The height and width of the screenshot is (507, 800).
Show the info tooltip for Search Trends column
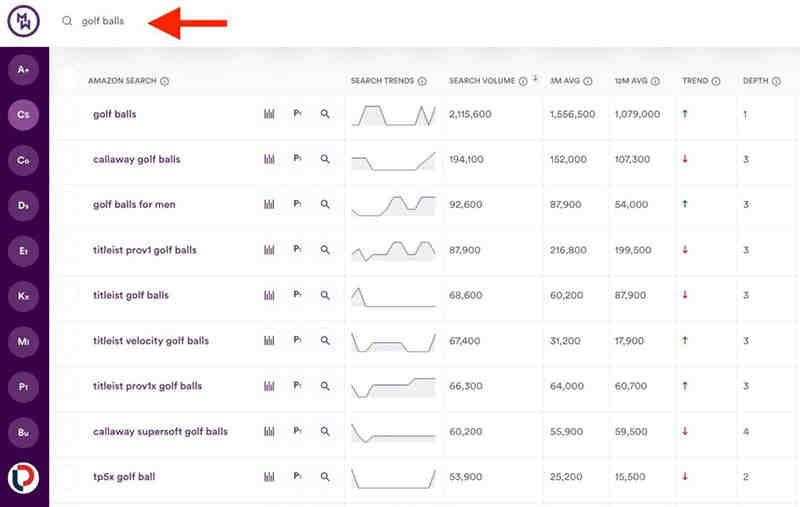[x=422, y=81]
